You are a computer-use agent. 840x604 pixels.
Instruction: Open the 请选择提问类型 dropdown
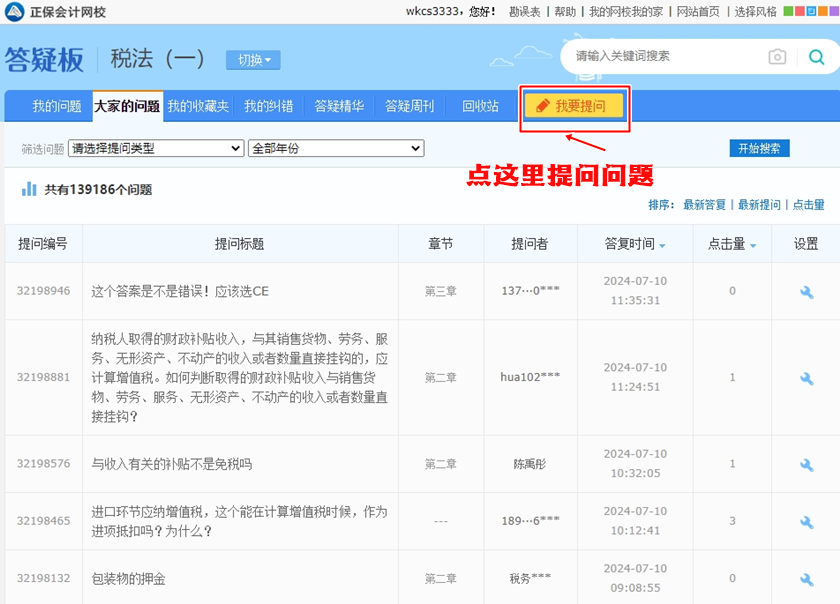point(156,149)
